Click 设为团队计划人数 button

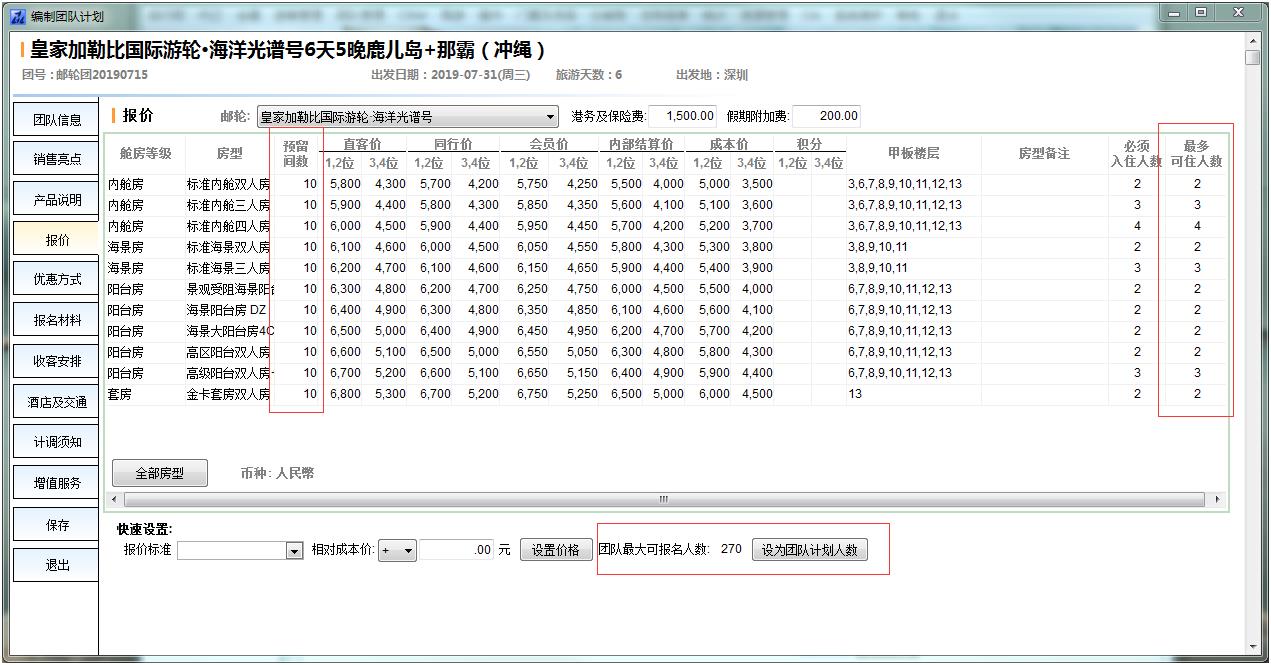(809, 550)
